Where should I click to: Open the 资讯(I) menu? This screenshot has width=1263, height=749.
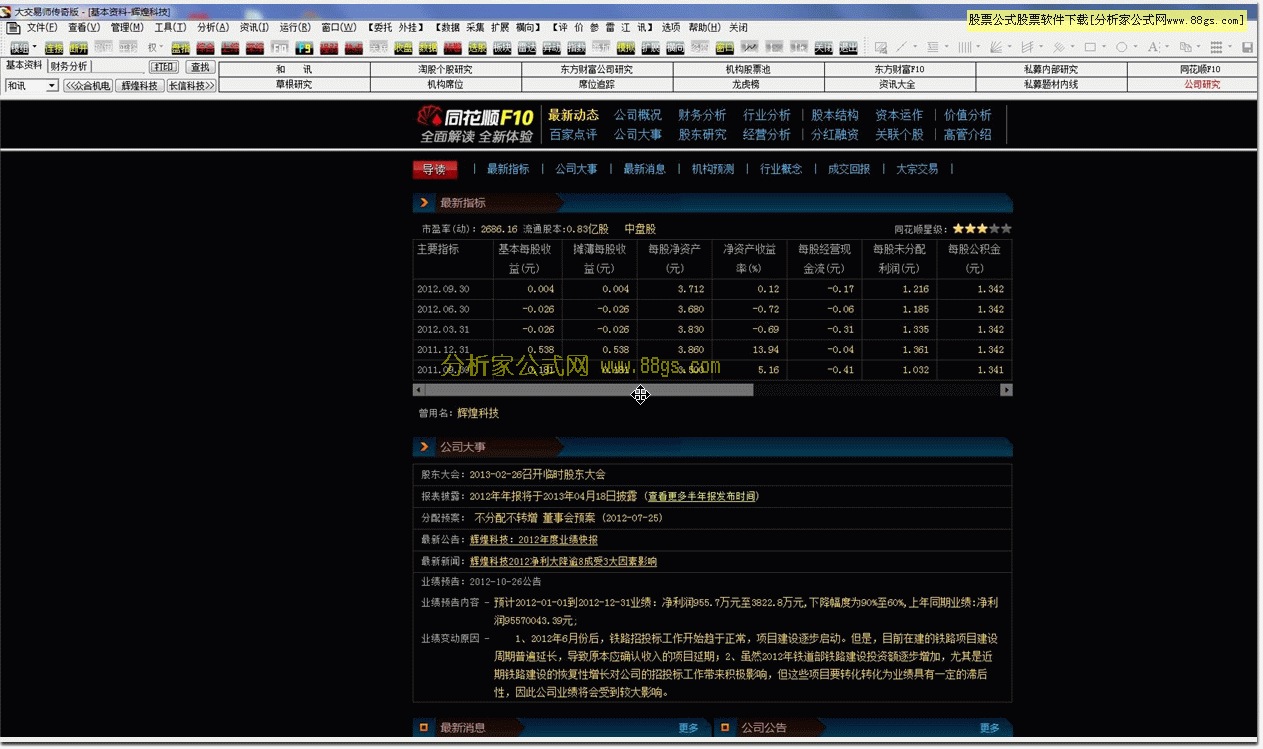tap(254, 28)
